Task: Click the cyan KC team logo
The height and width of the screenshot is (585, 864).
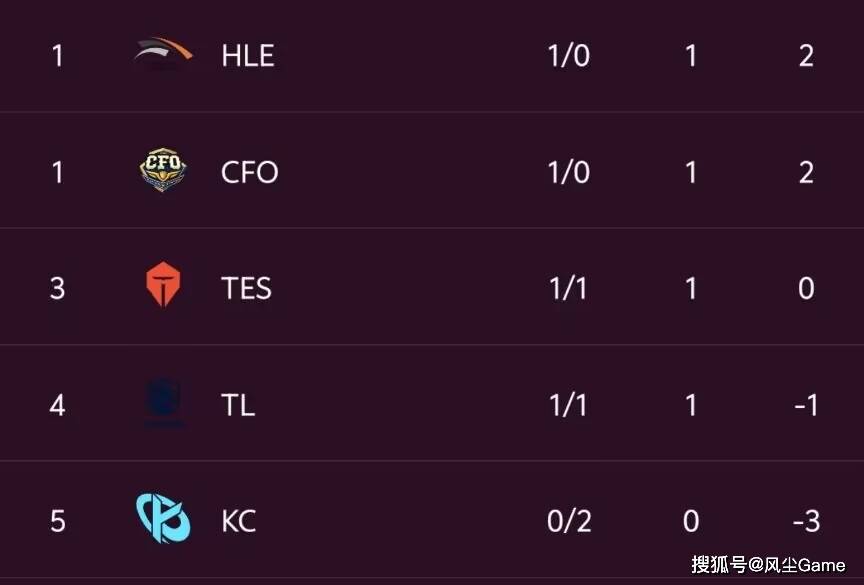Action: coord(162,519)
